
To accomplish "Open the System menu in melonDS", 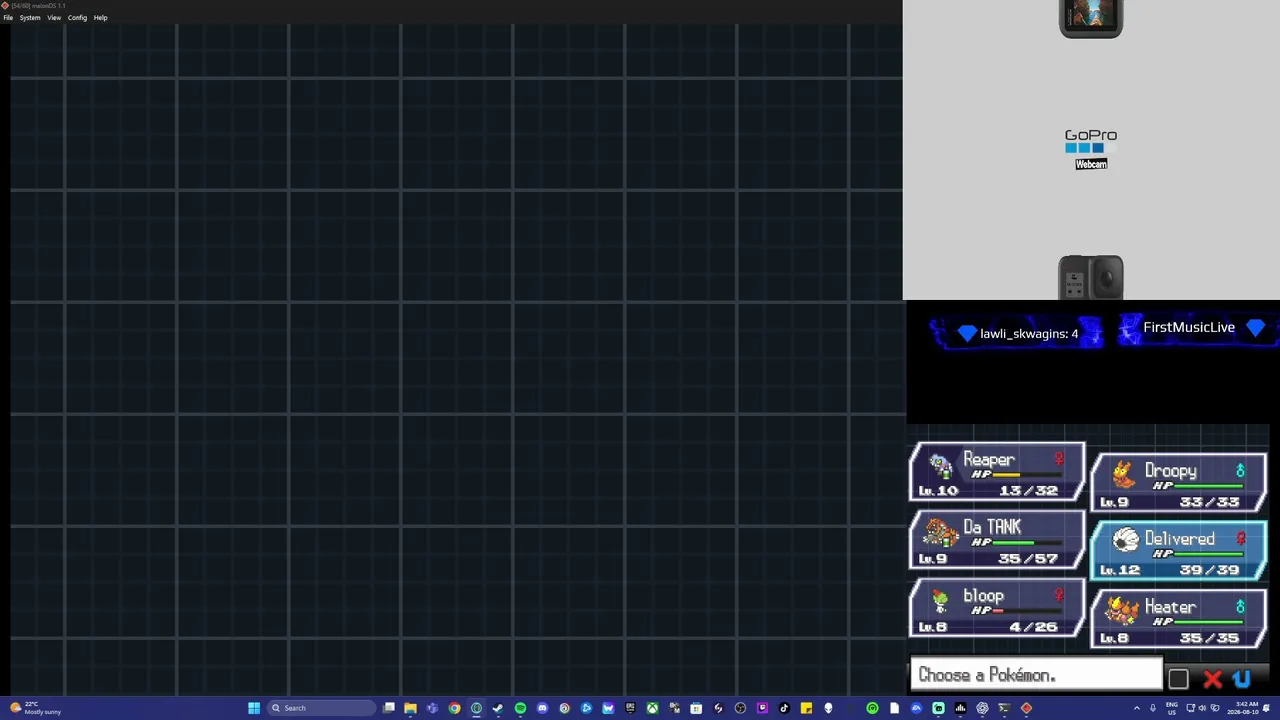I will (30, 18).
